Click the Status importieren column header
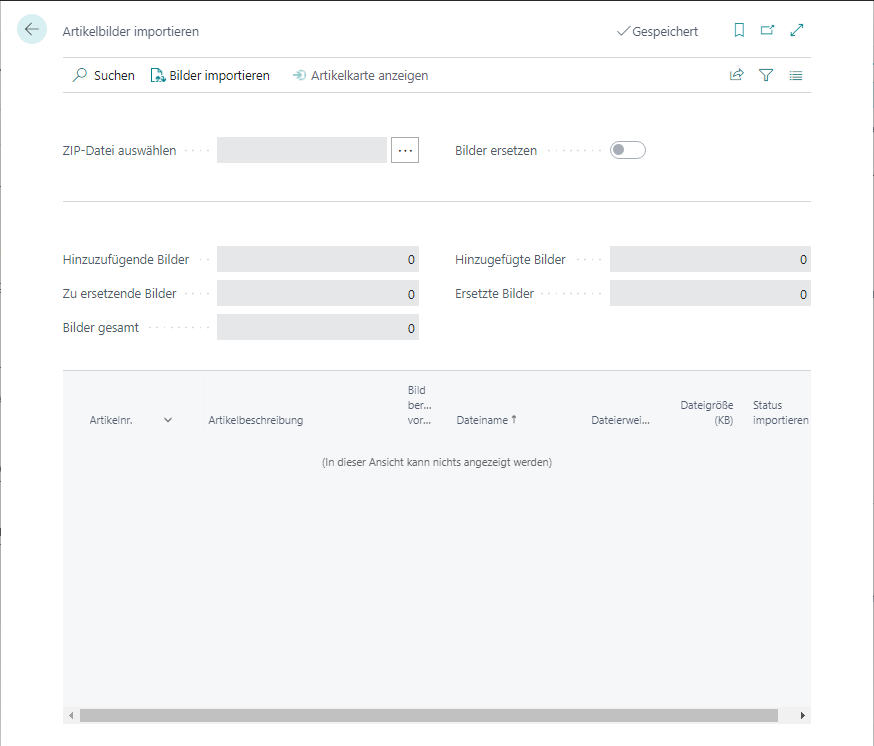Image resolution: width=874 pixels, height=746 pixels. point(780,413)
